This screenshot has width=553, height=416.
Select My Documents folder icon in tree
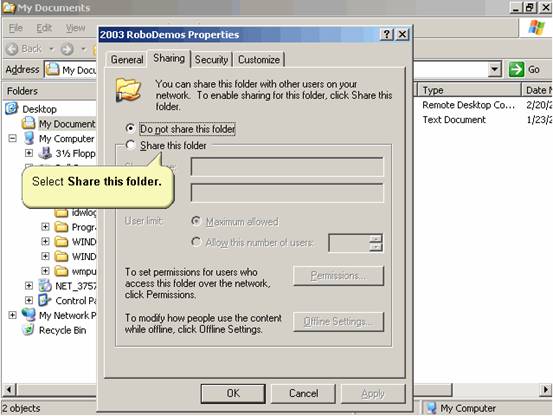pos(28,123)
